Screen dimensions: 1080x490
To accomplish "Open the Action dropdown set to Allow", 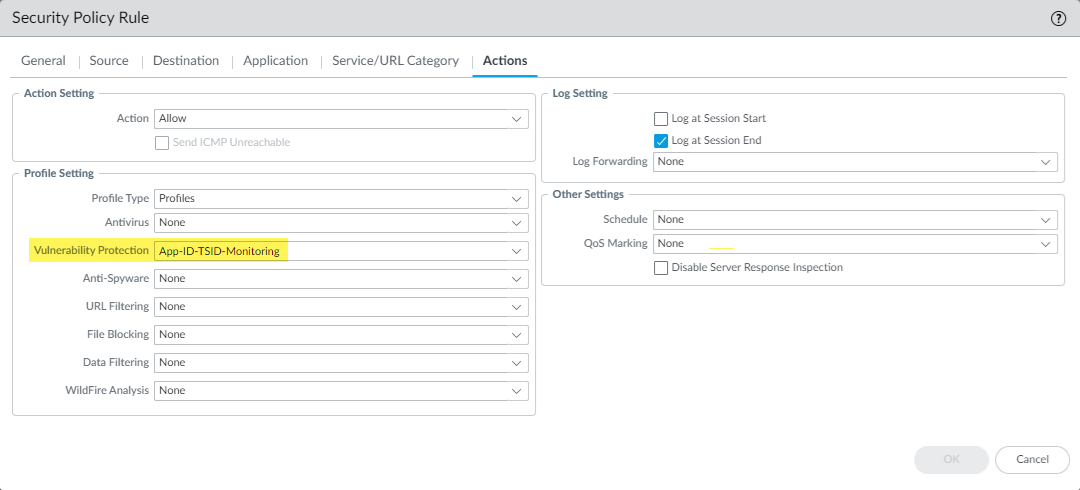I will pos(341,119).
